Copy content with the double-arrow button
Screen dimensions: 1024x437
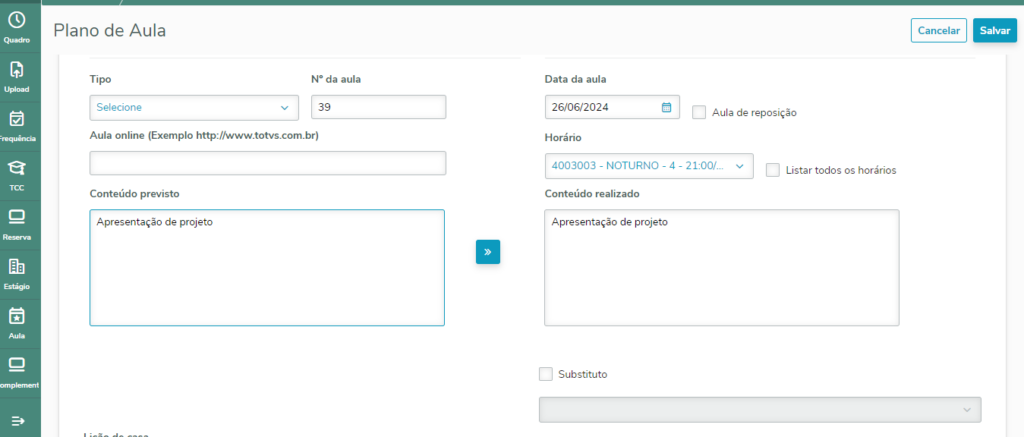pyautogui.click(x=488, y=252)
